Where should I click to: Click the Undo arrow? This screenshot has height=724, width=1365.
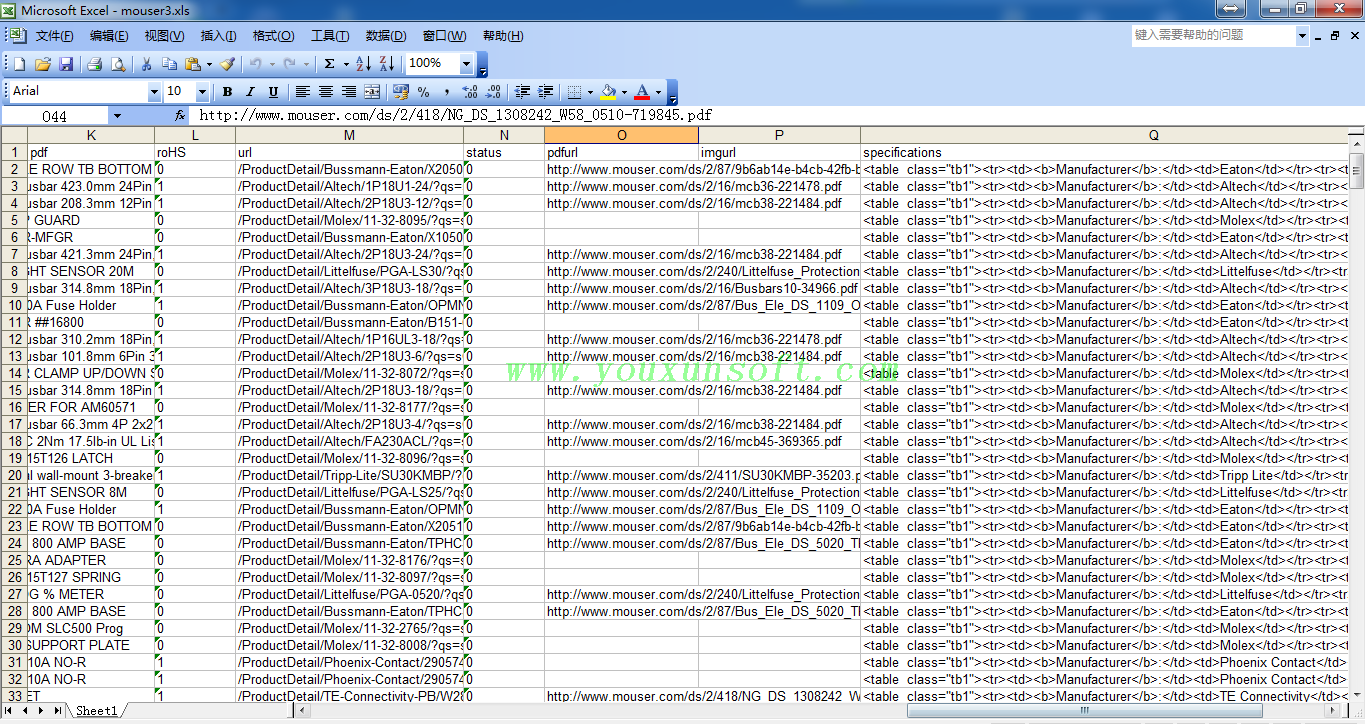pyautogui.click(x=255, y=64)
